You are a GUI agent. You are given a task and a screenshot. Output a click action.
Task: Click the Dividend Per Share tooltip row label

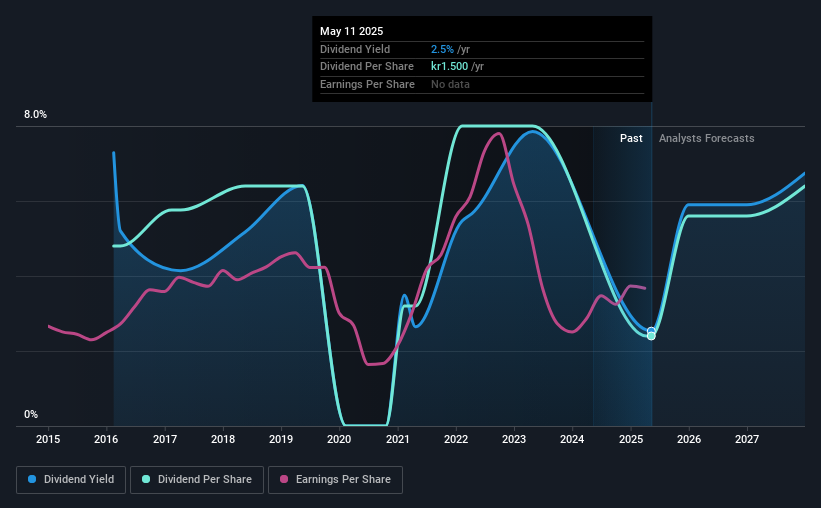coord(367,67)
